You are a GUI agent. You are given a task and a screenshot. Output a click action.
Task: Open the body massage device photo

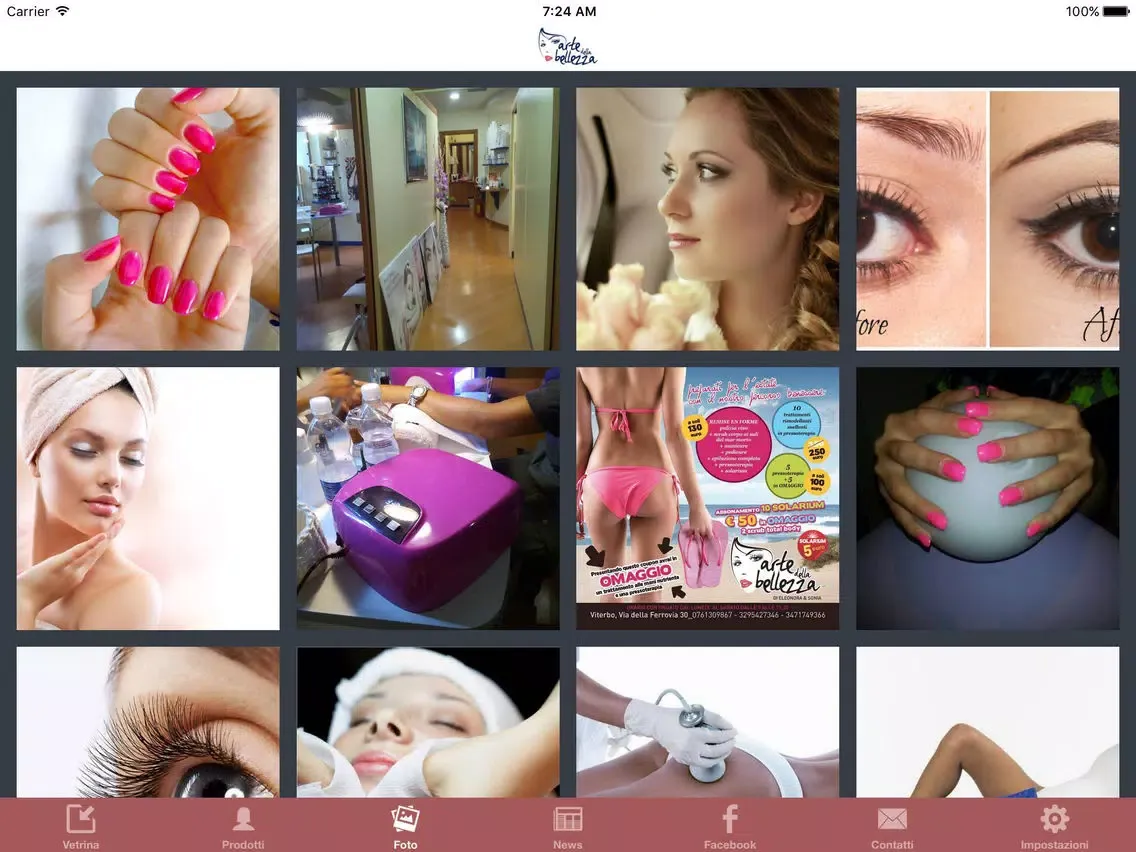pyautogui.click(x=708, y=722)
